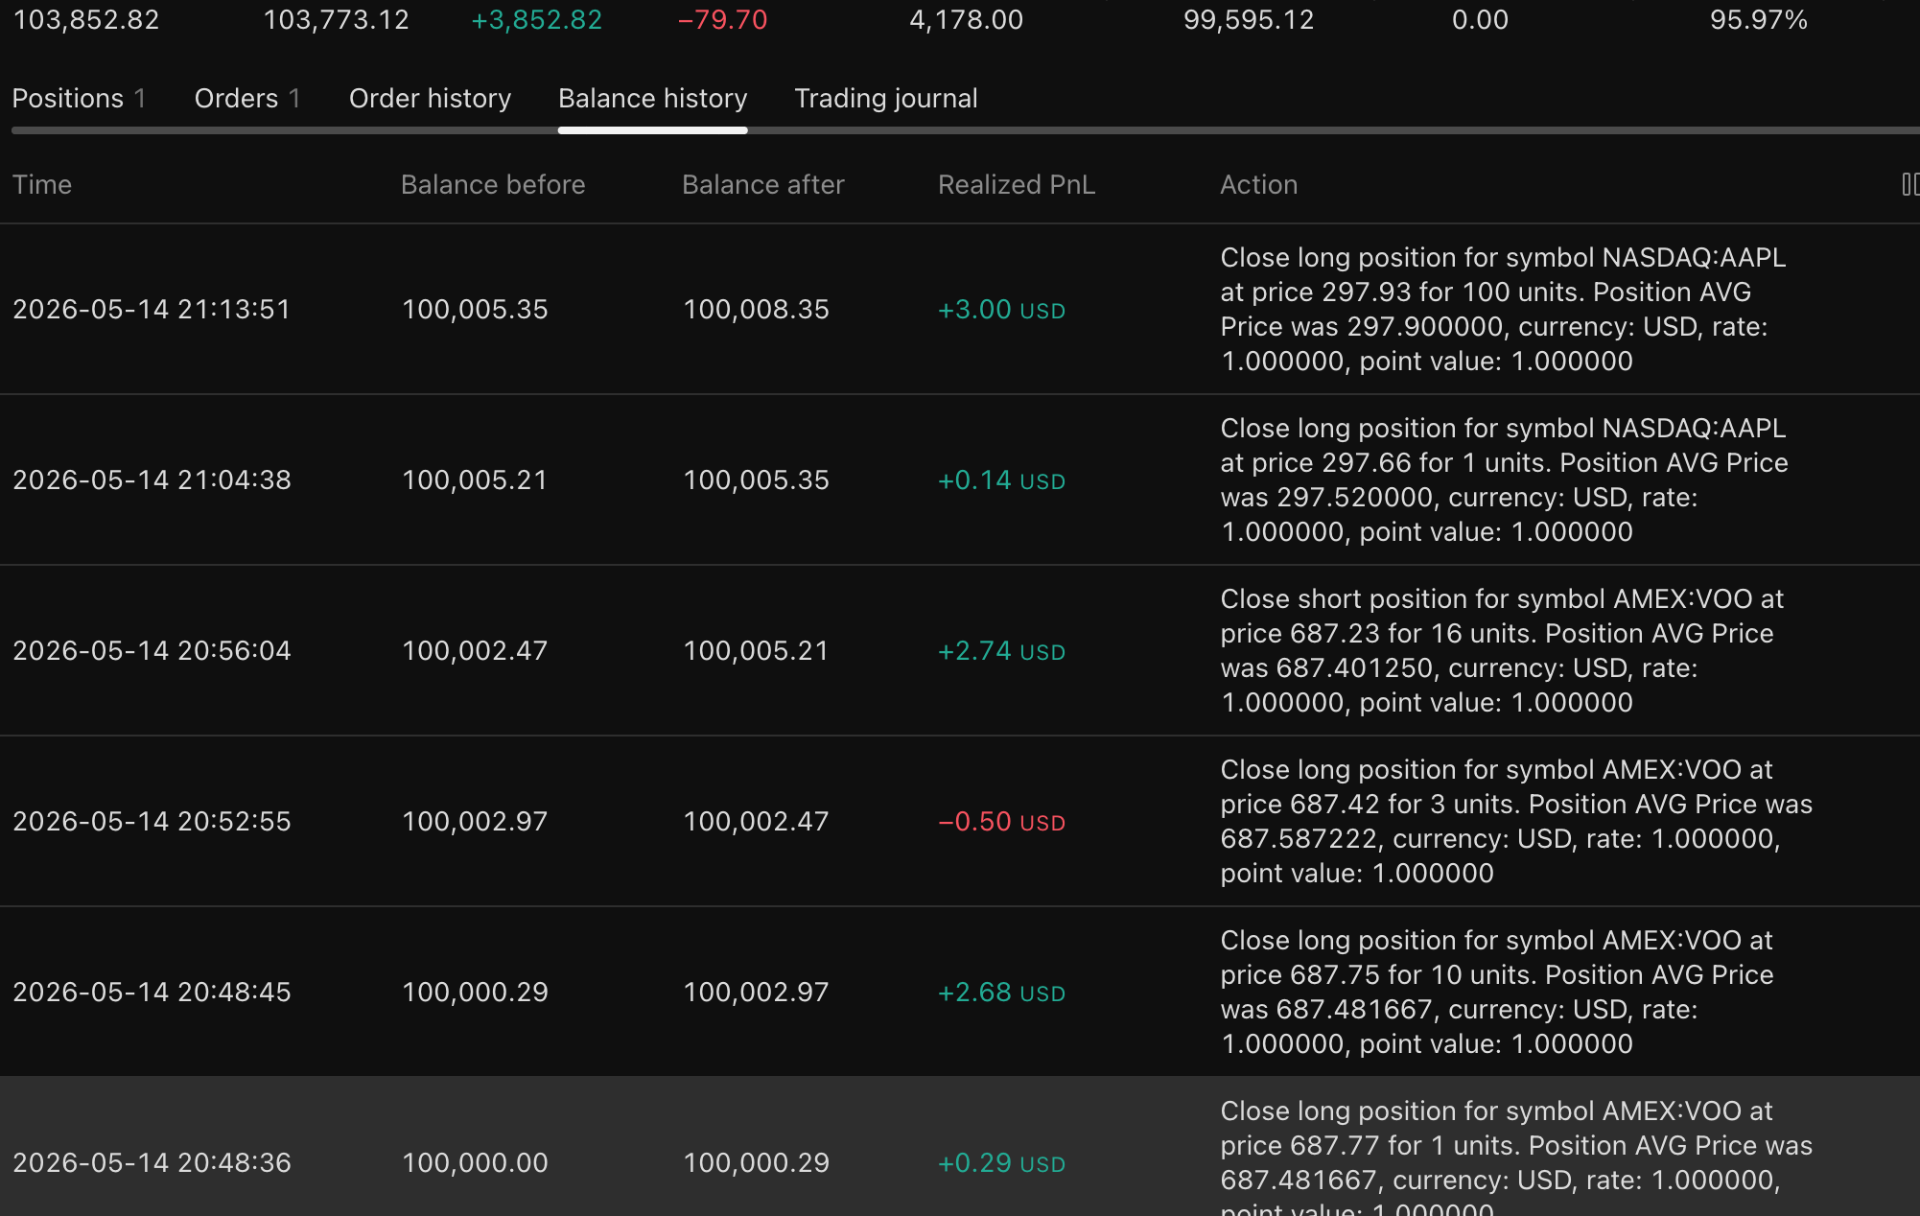The height and width of the screenshot is (1216, 1920).
Task: Select time 2026-05-14 20:48:36
Action: click(152, 1163)
